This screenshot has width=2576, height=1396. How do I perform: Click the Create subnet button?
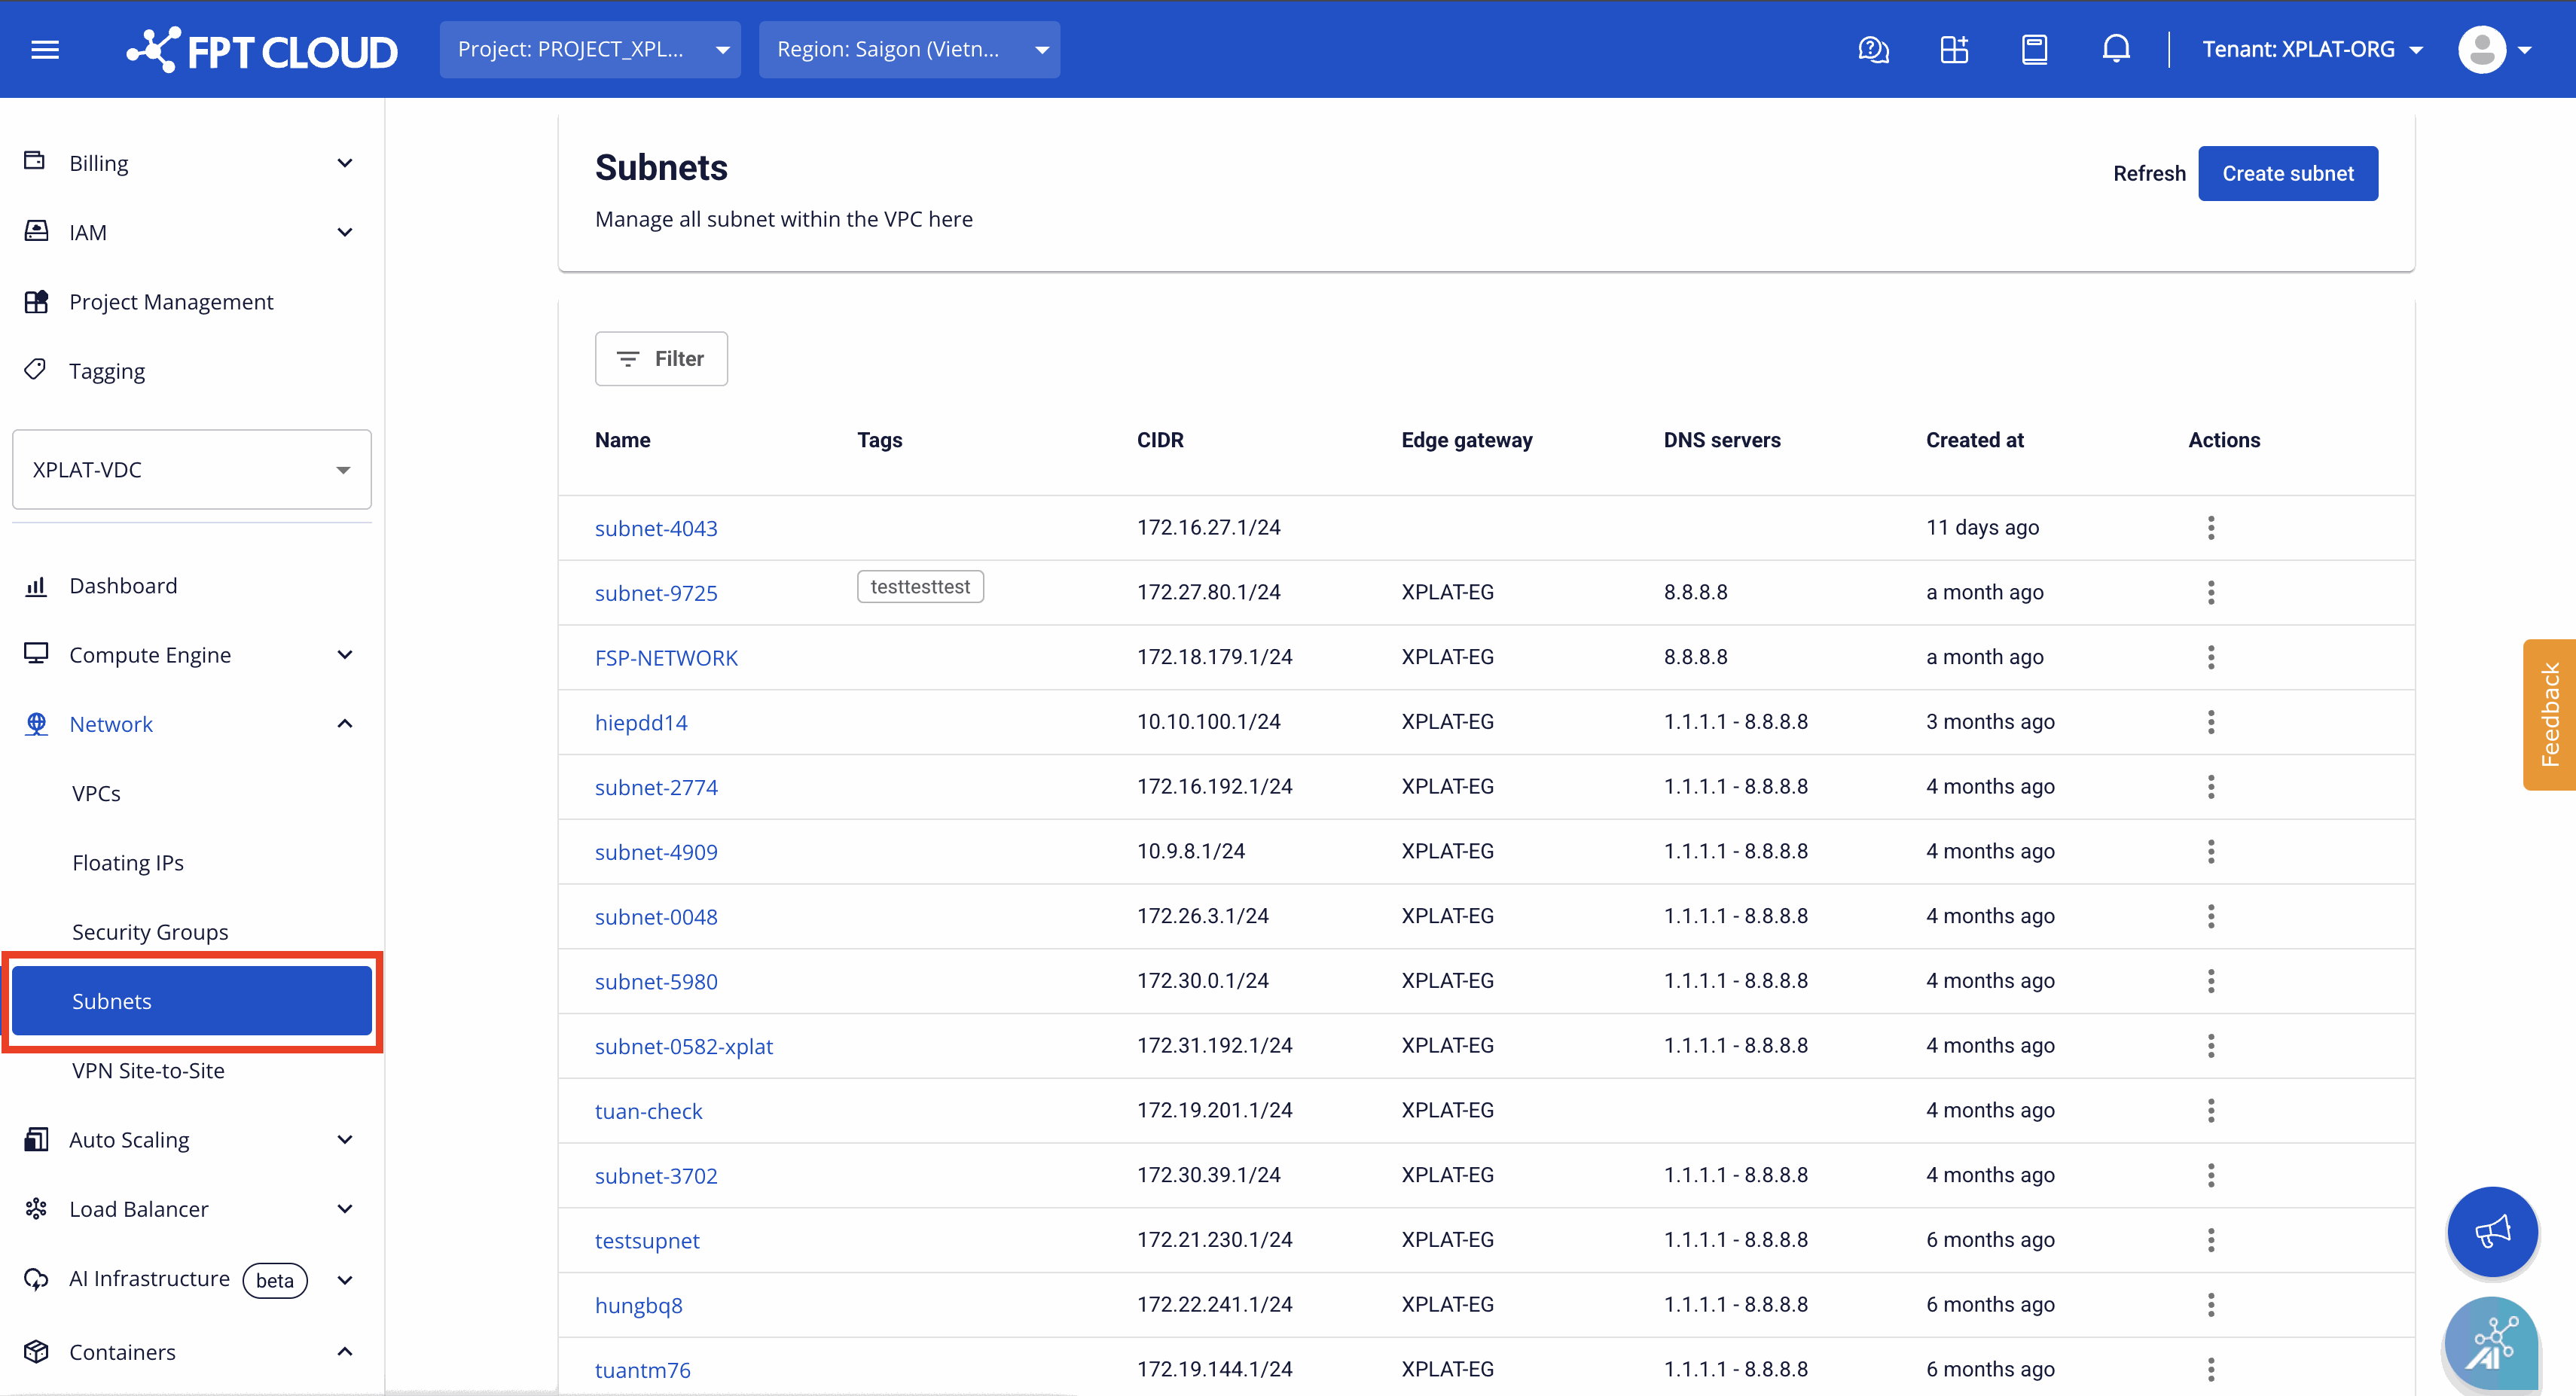2288,173
